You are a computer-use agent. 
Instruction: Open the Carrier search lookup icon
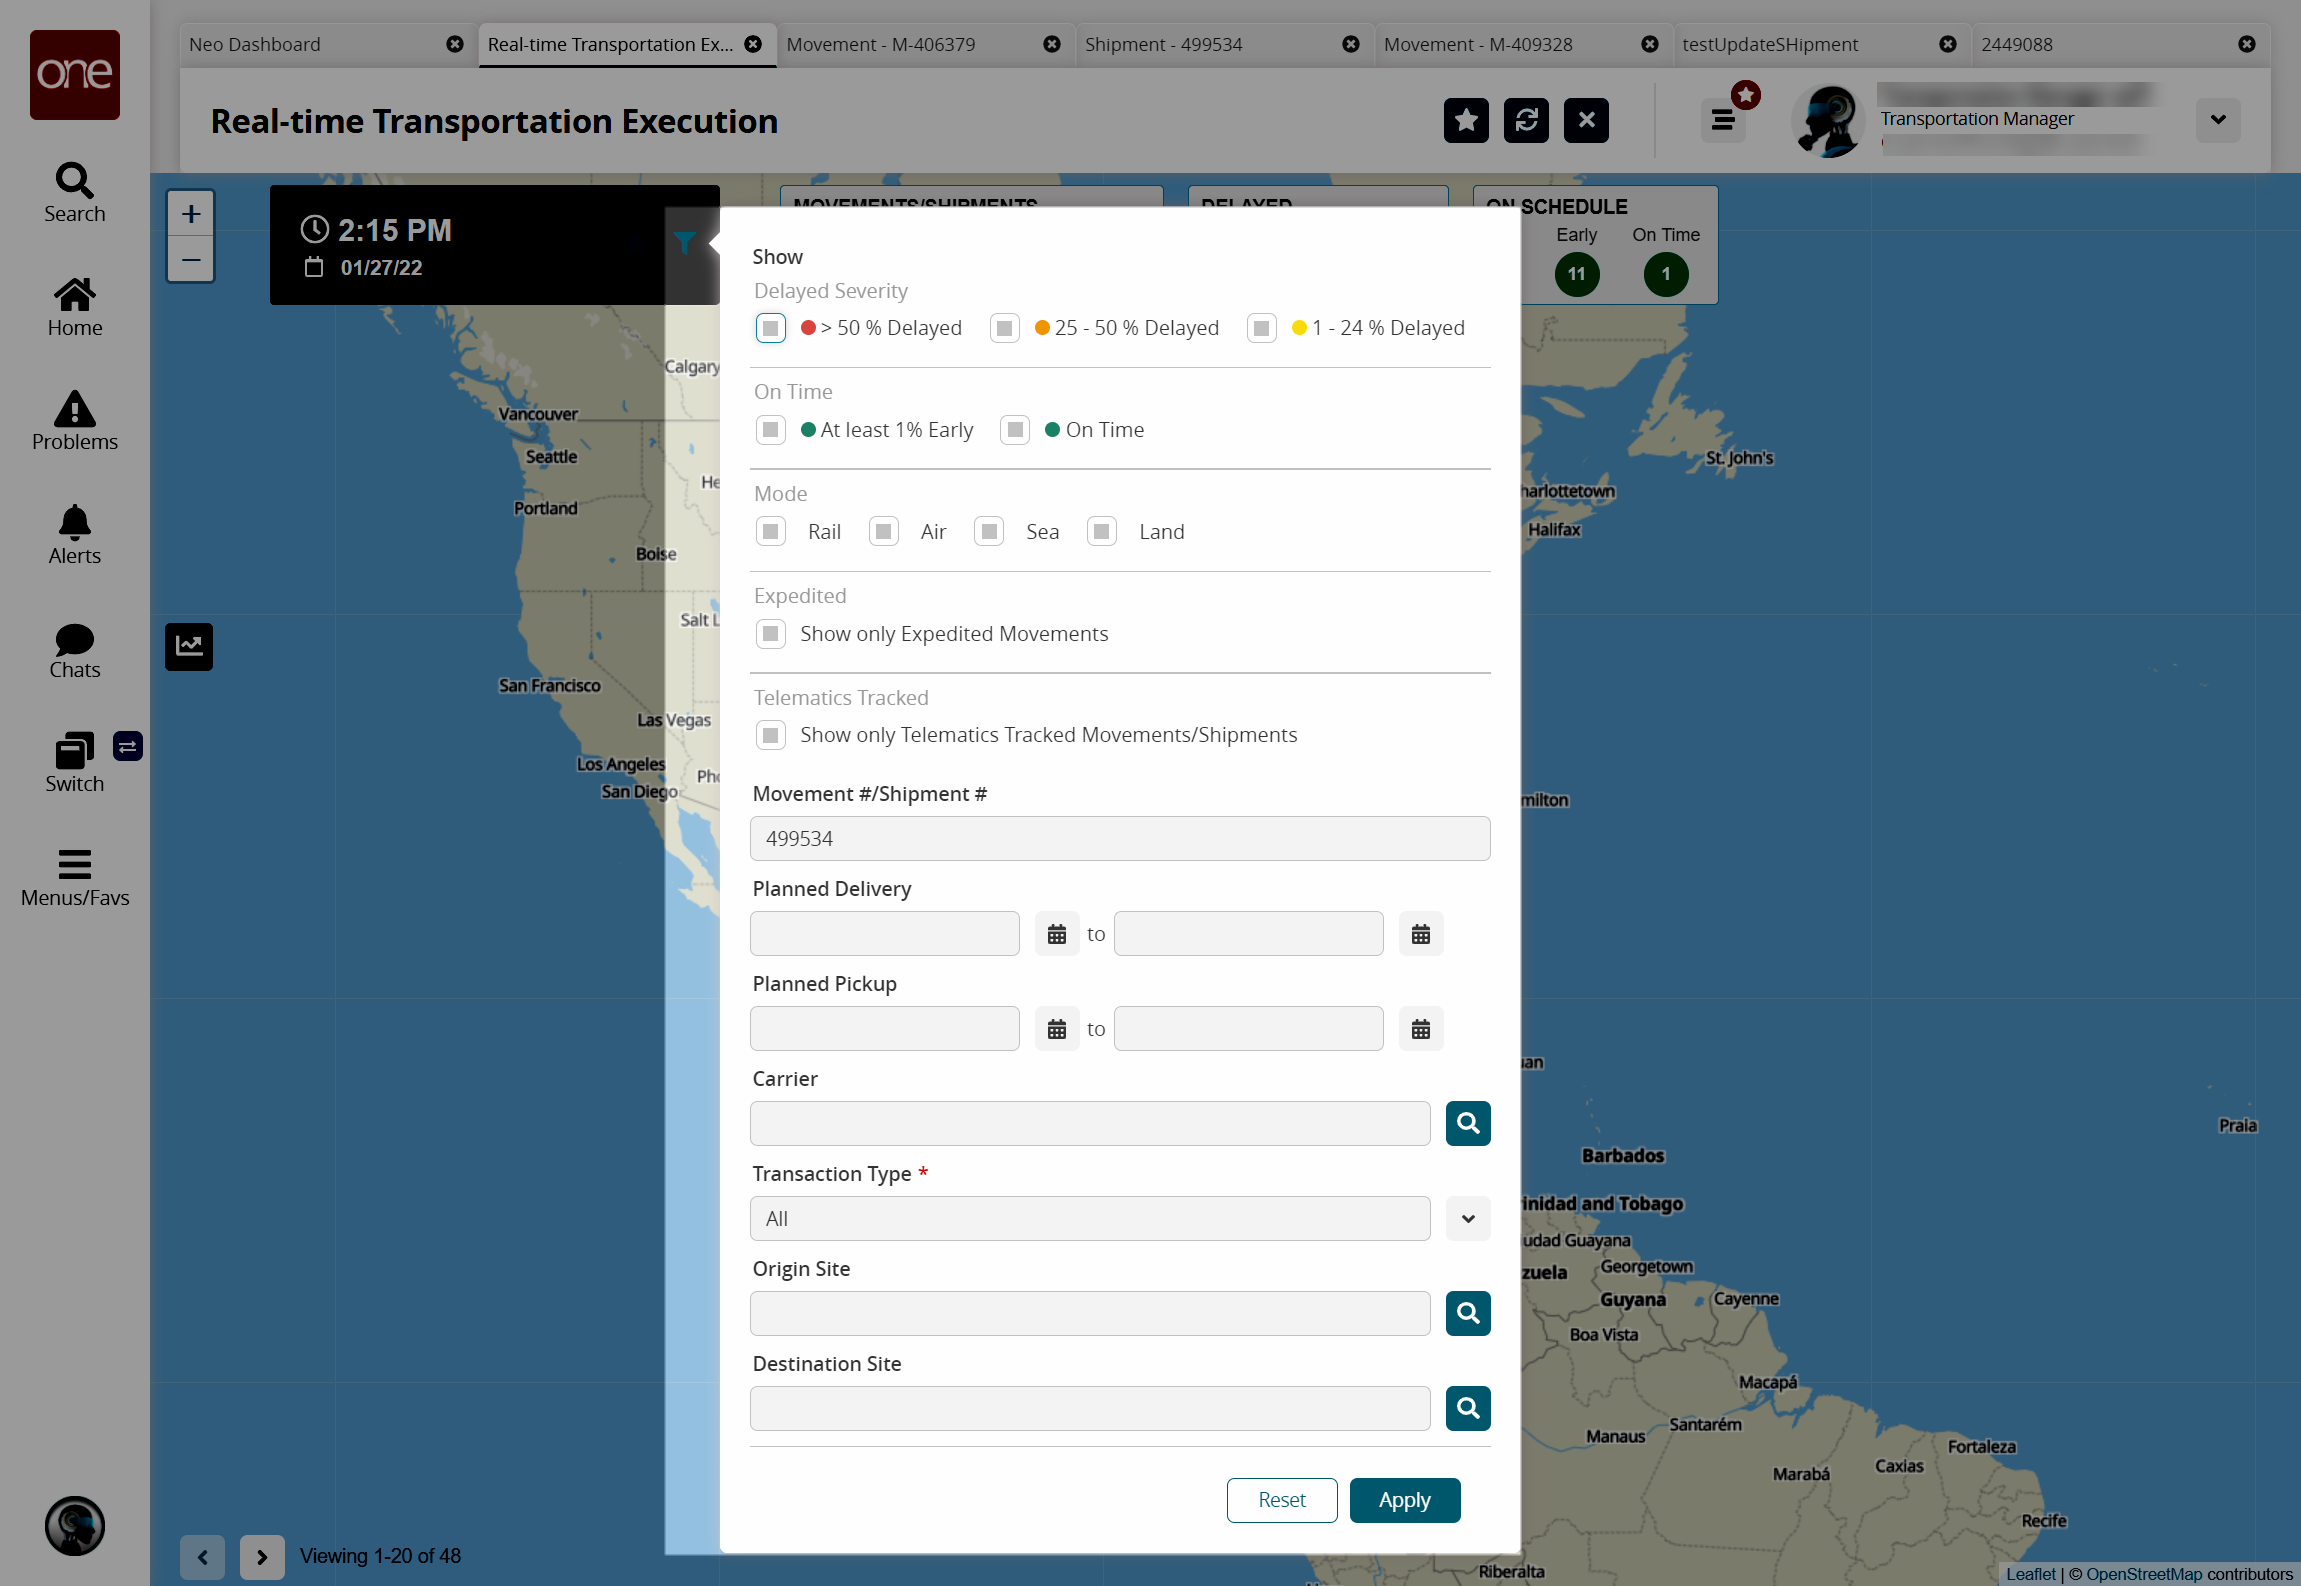(1467, 1123)
